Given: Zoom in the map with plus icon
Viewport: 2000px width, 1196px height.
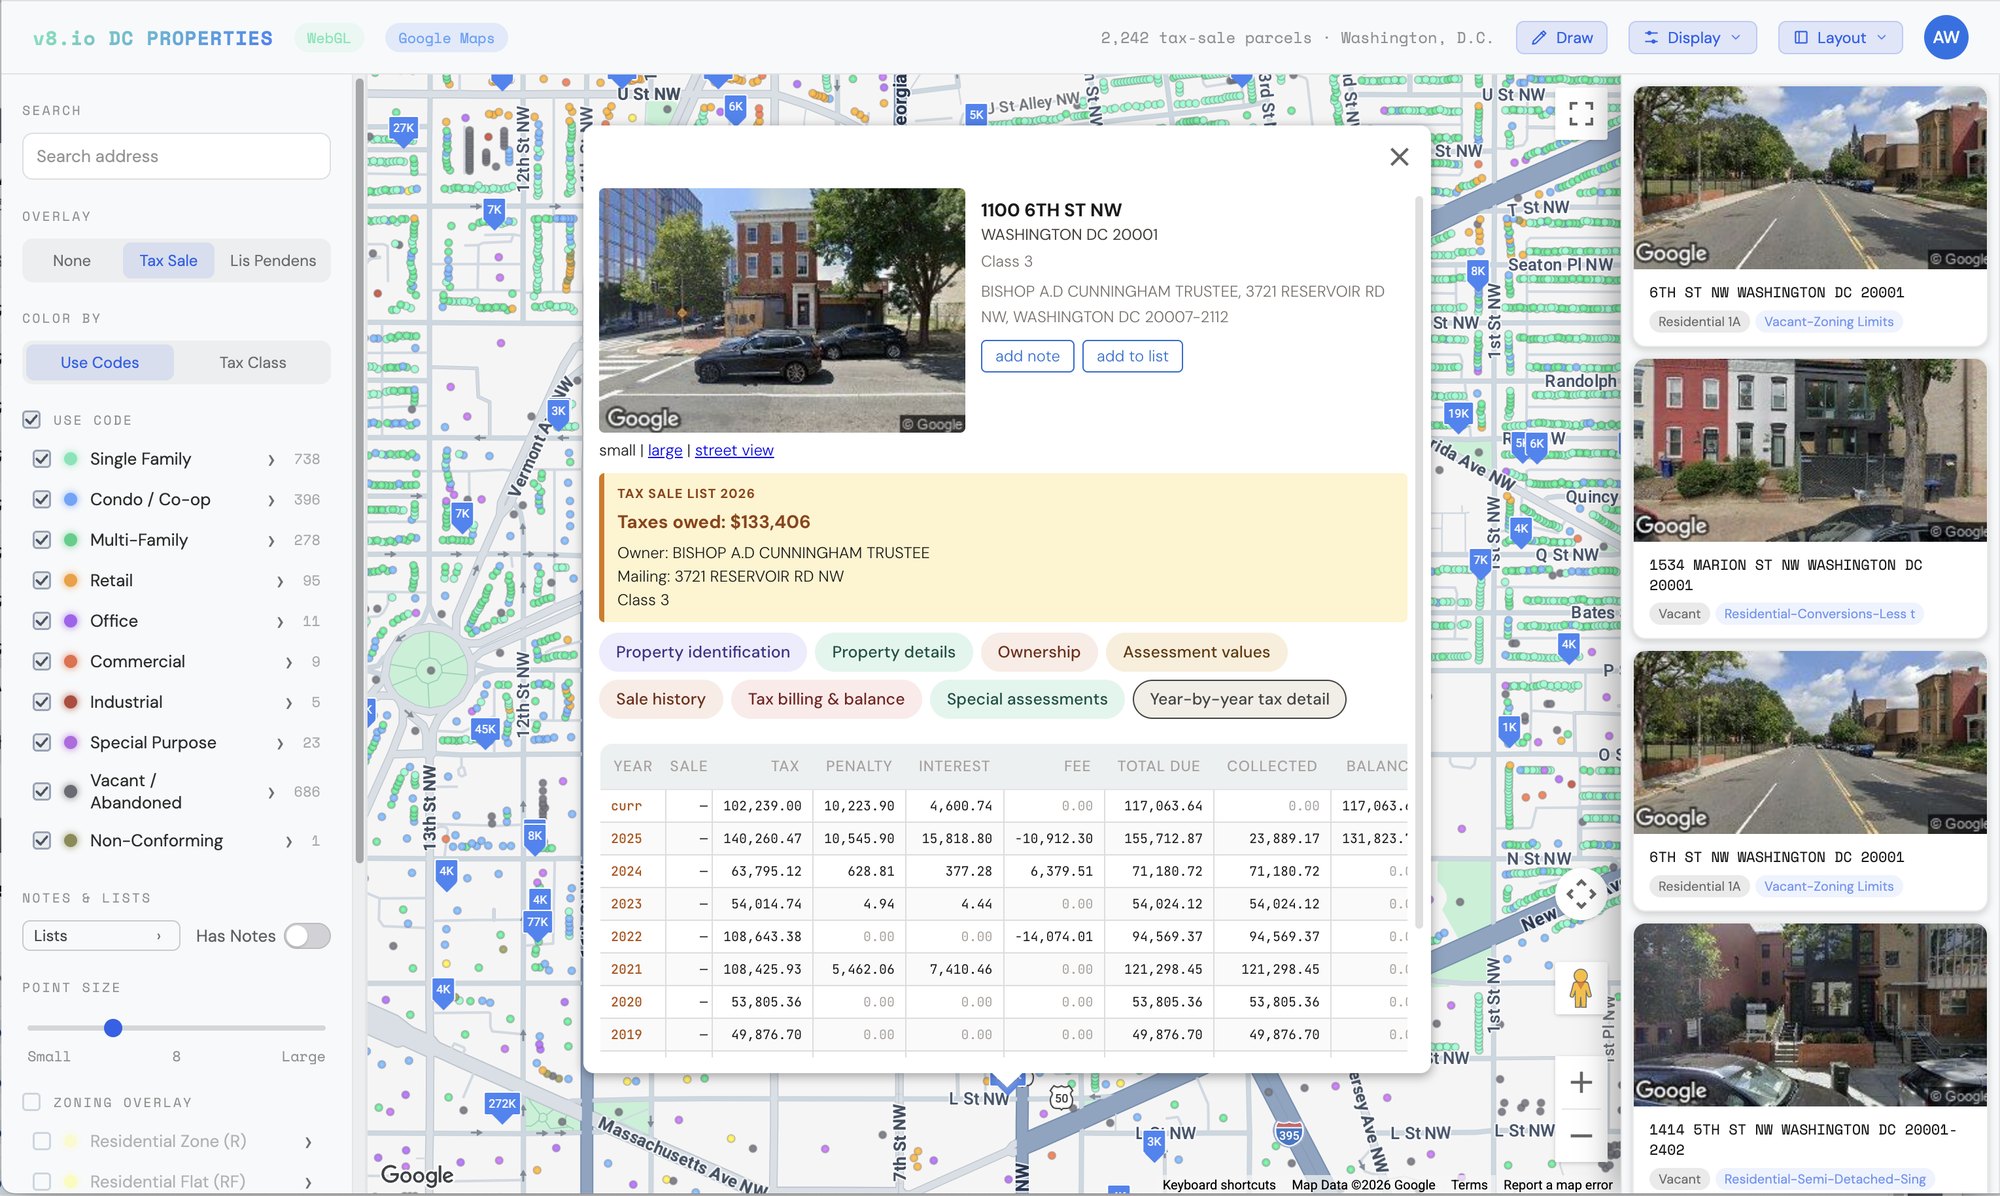Looking at the screenshot, I should tap(1581, 1082).
